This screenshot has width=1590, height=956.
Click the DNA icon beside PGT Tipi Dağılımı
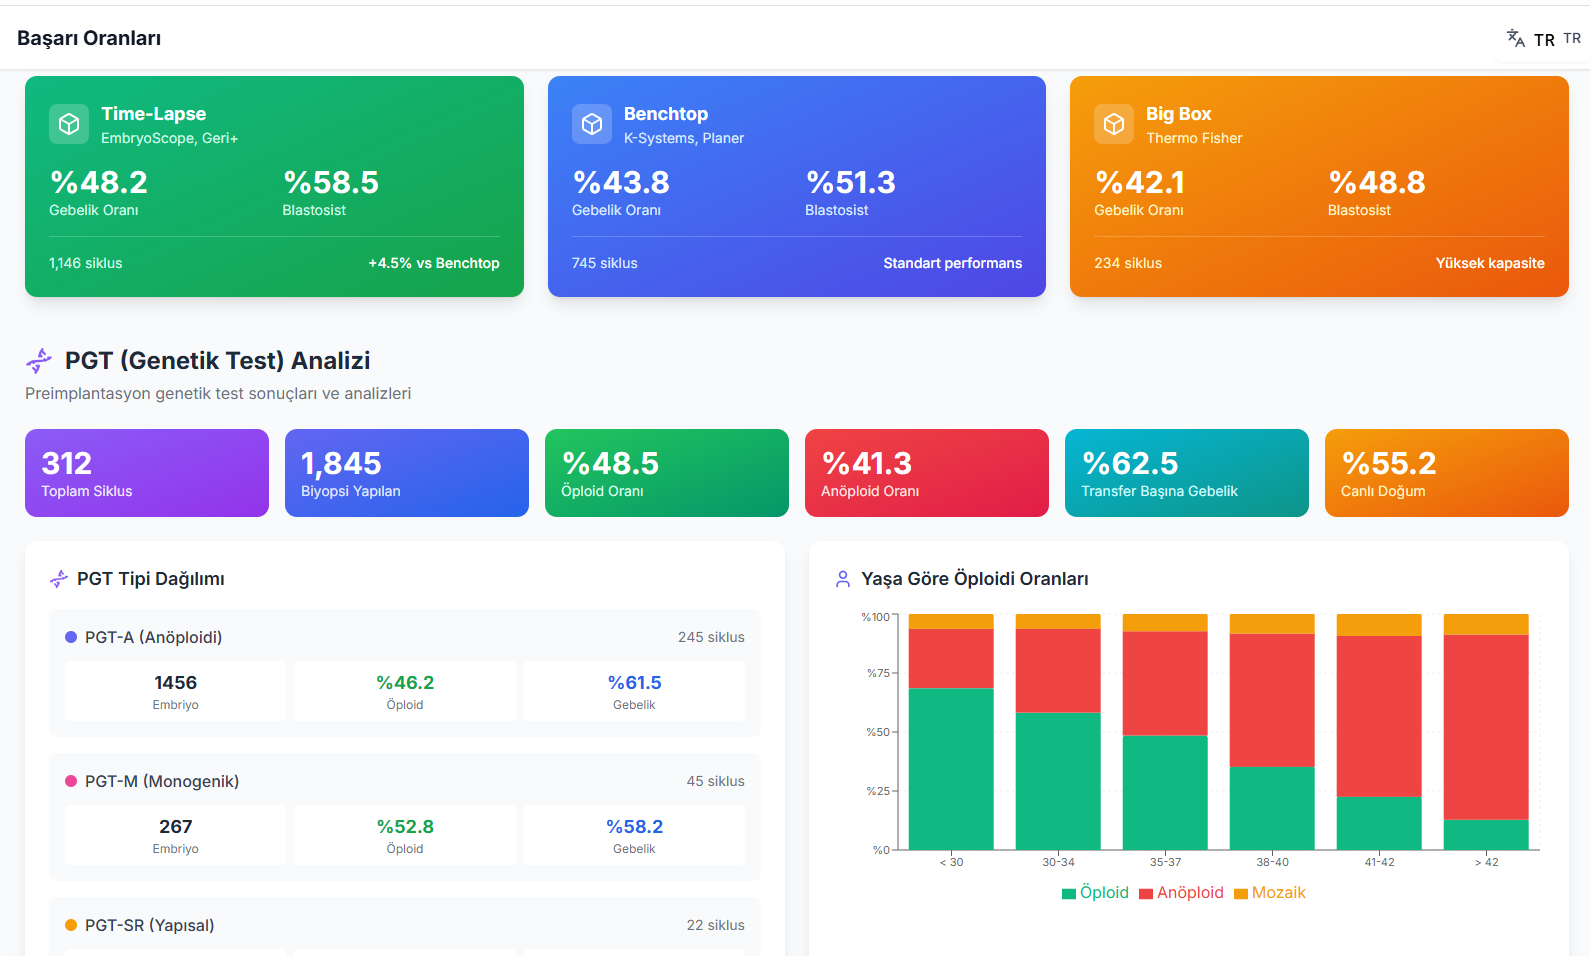pos(59,579)
